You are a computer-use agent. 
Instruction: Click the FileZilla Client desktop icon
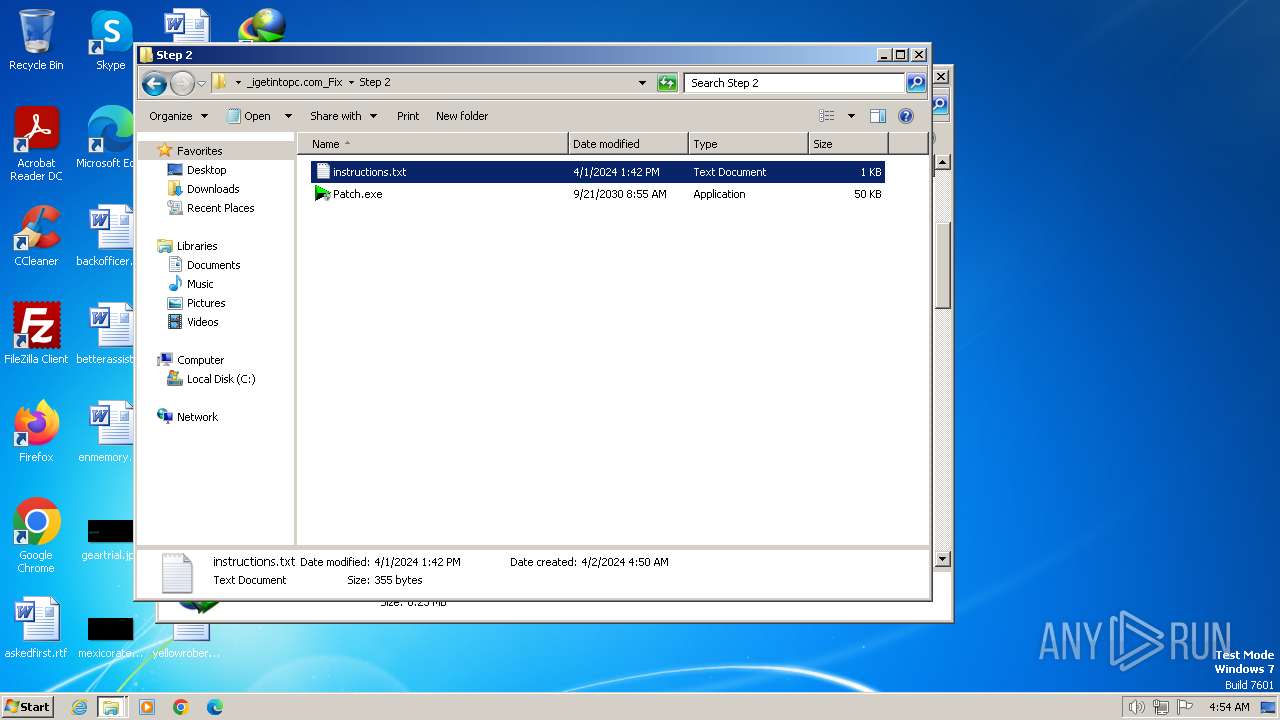[36, 334]
